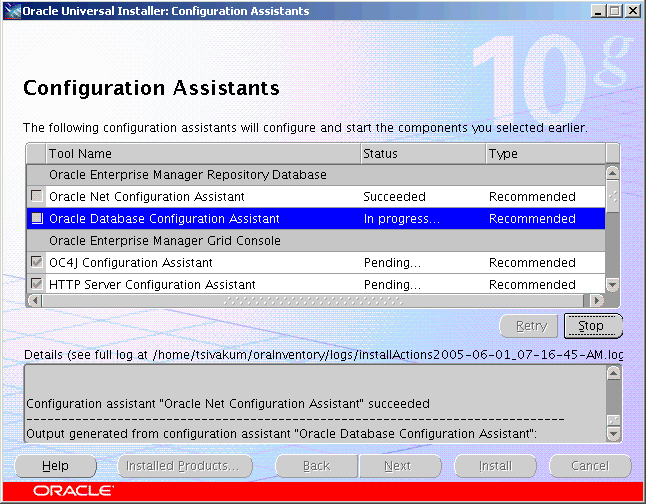Click the Stop button
Screen dimensions: 646x504
click(x=593, y=326)
